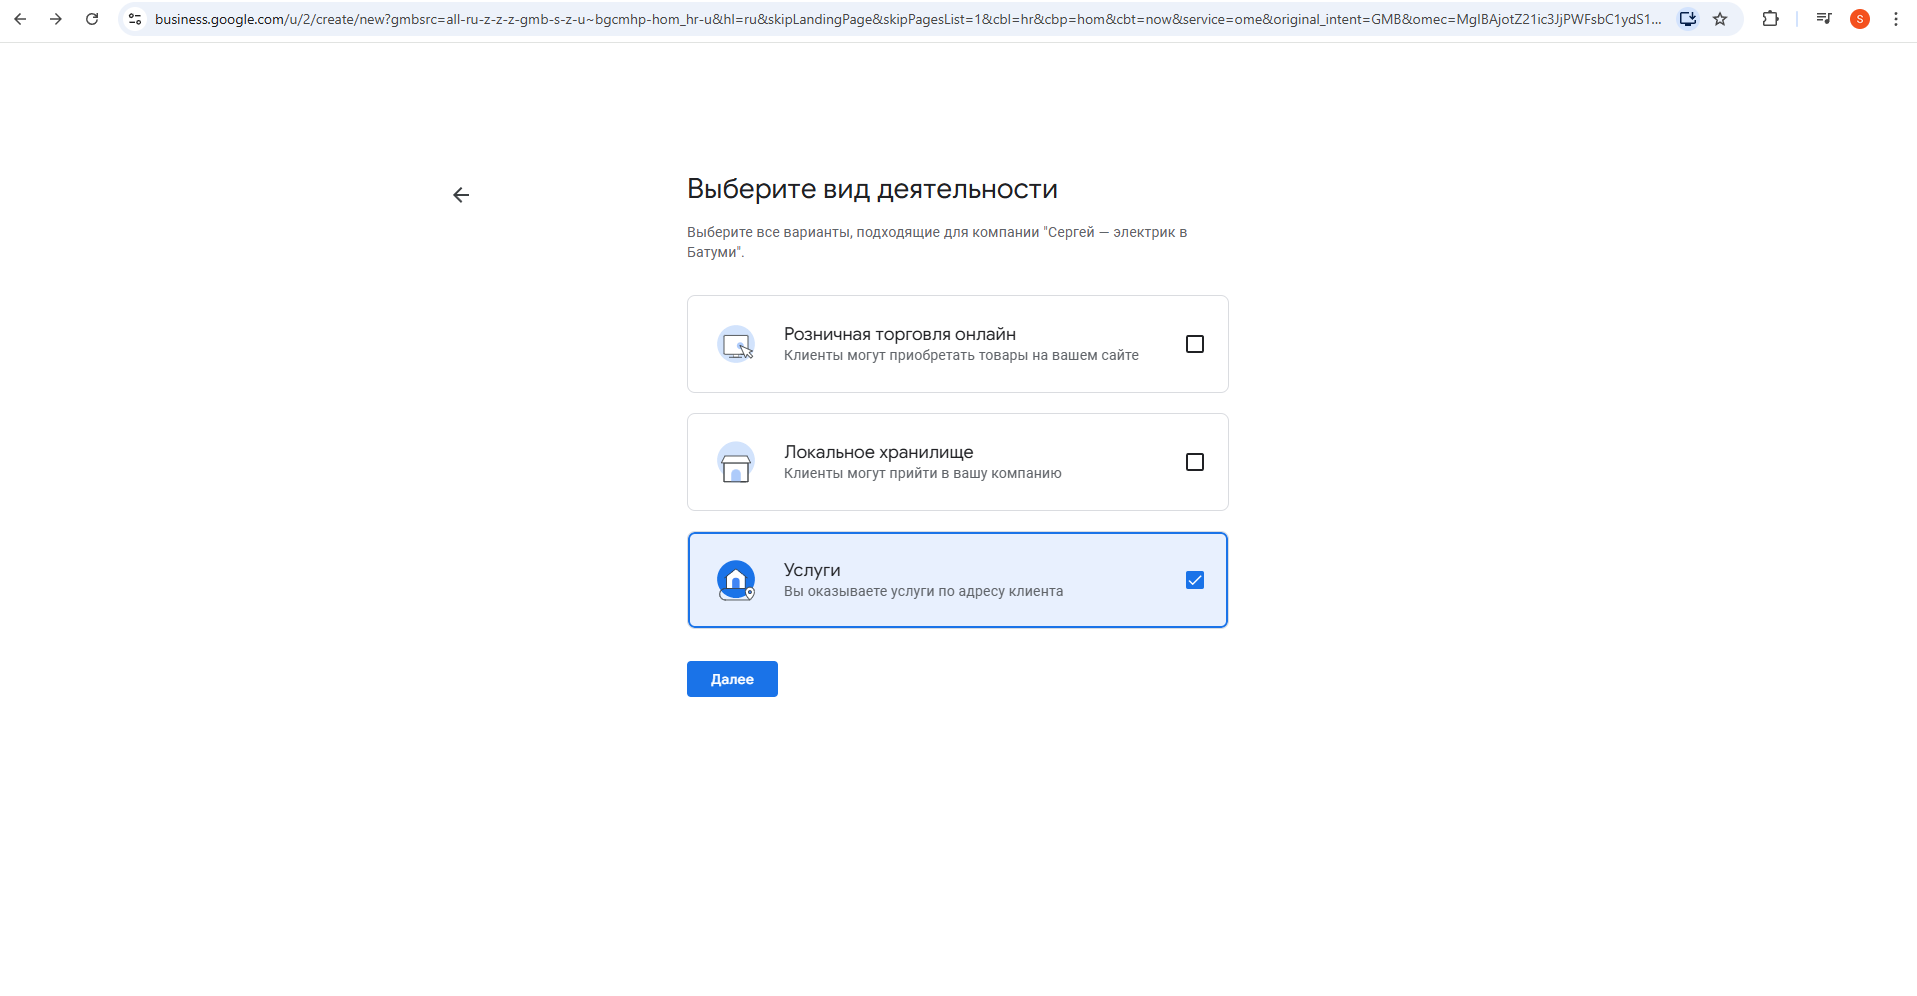Image resolution: width=1917 pixels, height=996 pixels.
Task: Select the Услуги option card
Action: [x=957, y=580]
